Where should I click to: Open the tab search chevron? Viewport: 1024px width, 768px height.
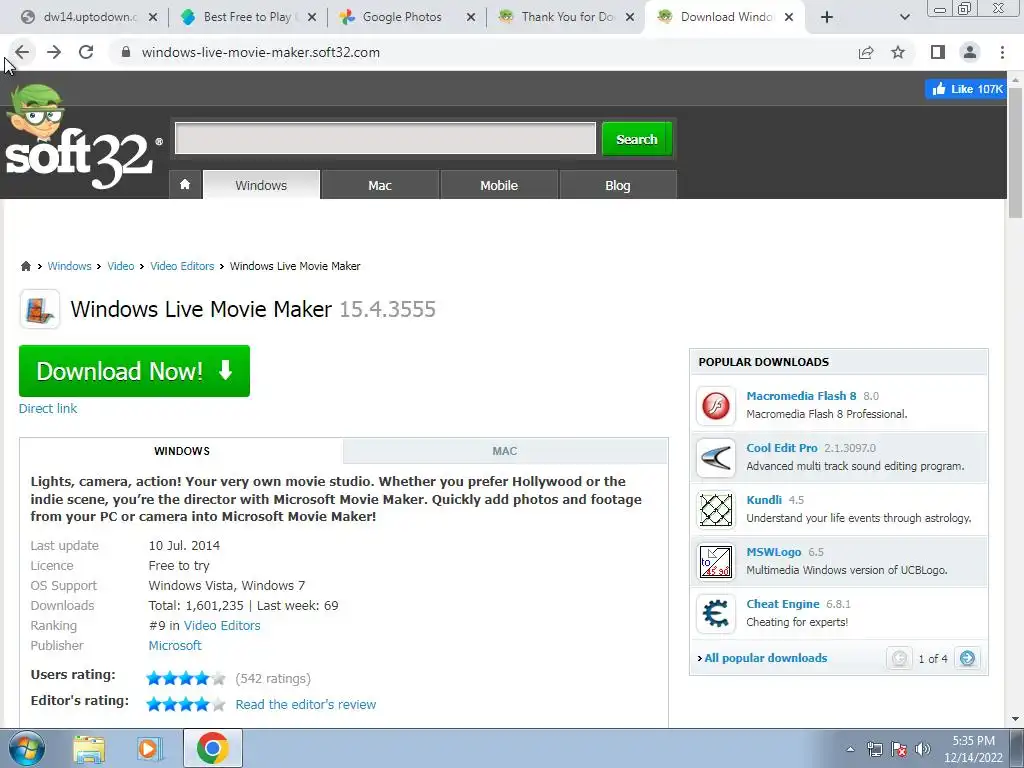click(x=904, y=18)
